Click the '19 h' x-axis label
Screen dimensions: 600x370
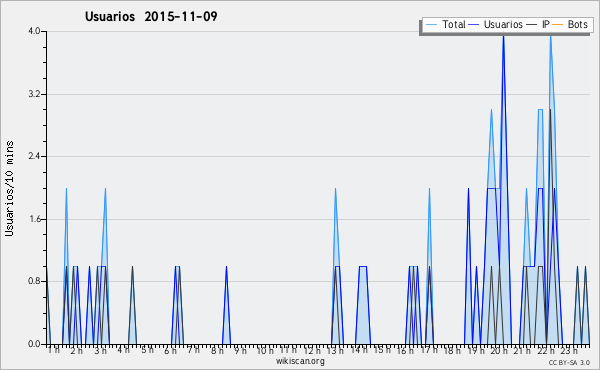[x=476, y=351]
